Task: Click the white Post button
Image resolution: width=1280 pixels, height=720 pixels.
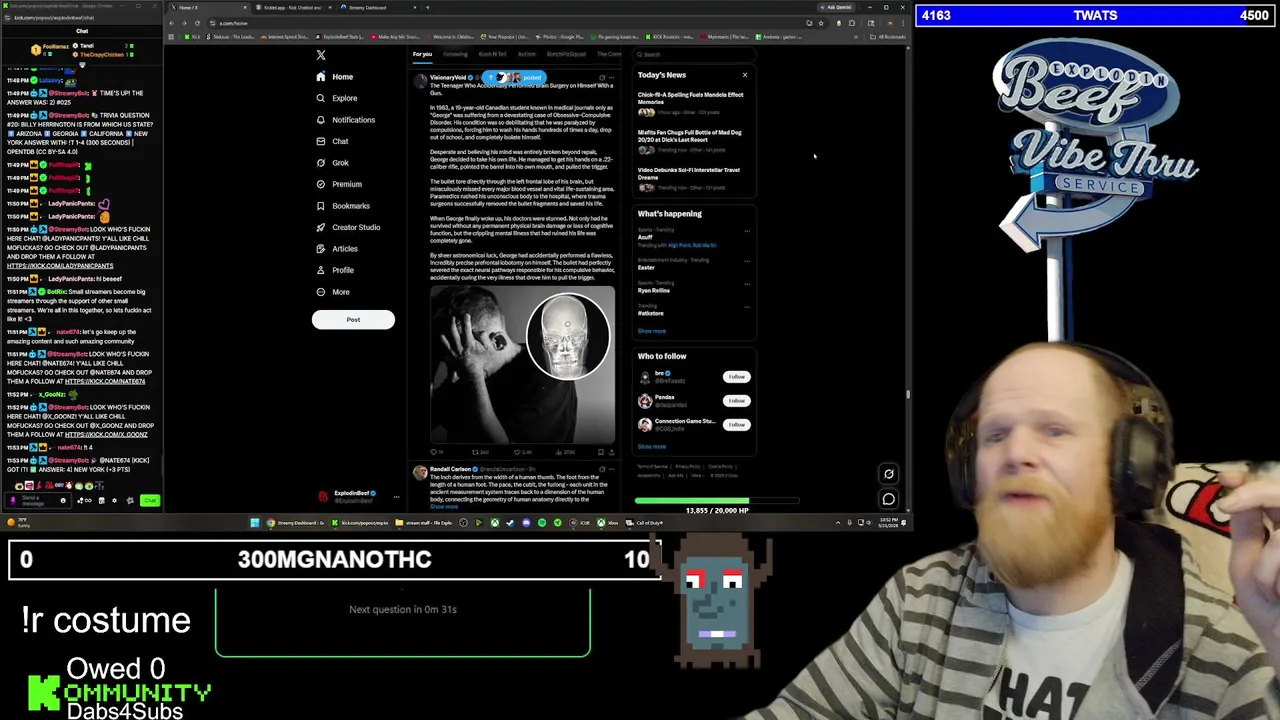Action: click(353, 319)
